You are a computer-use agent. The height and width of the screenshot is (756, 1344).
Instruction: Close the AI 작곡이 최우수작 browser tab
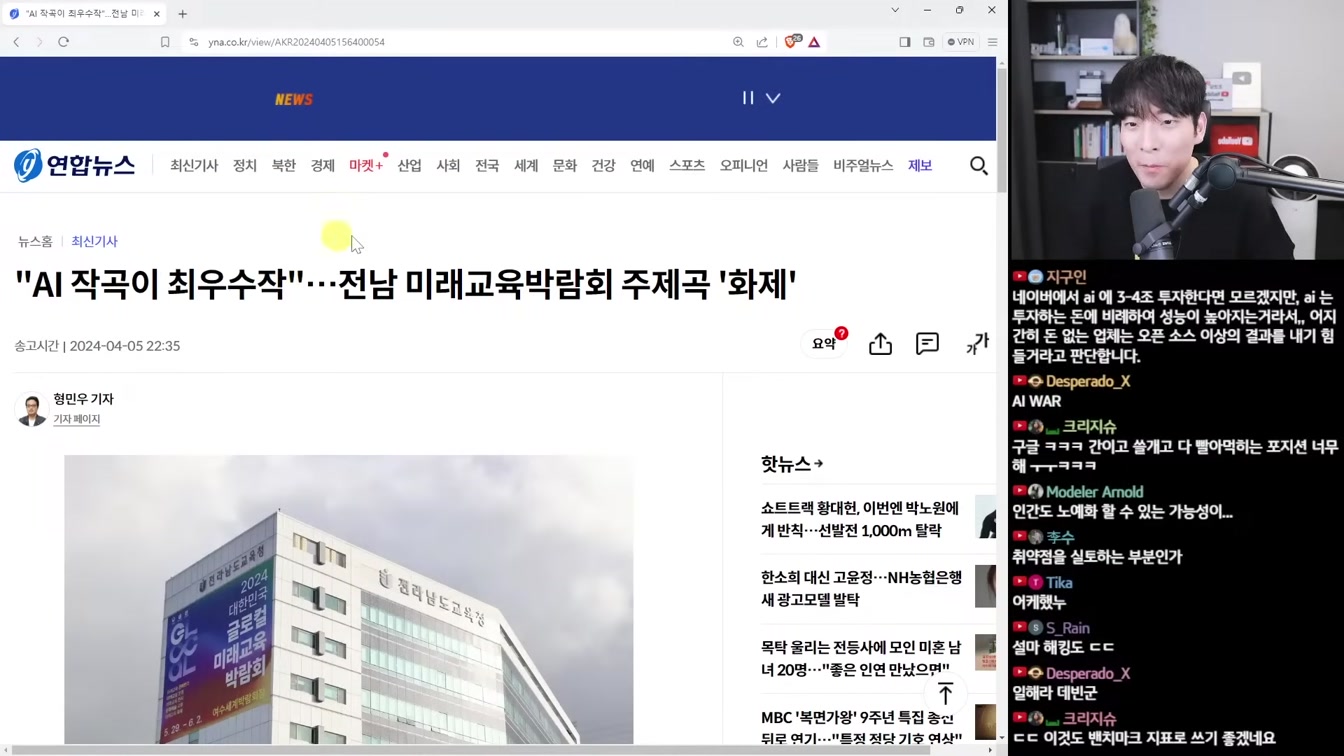157,14
